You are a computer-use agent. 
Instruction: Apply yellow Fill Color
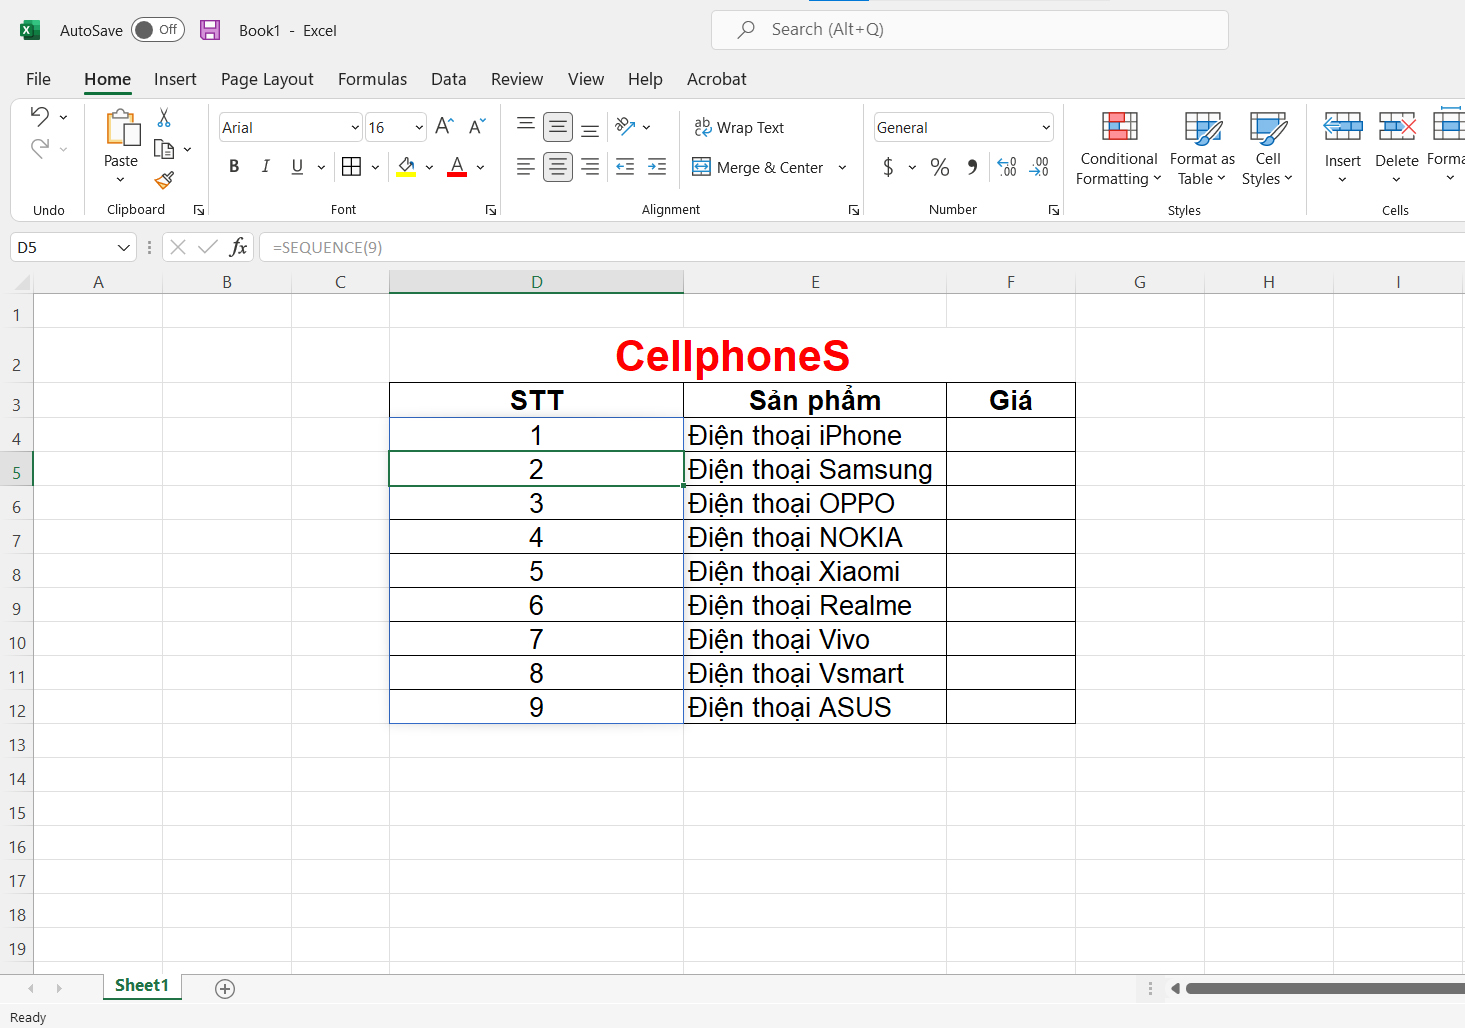click(x=406, y=167)
